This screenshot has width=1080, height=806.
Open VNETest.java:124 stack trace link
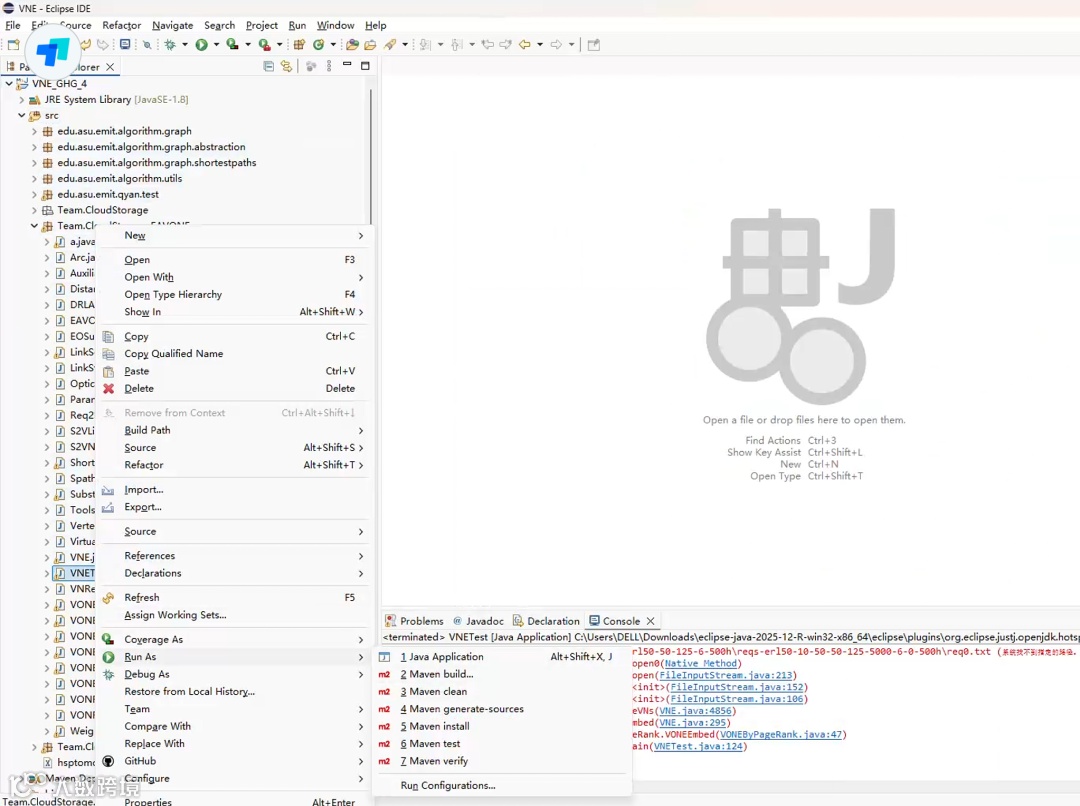click(698, 746)
